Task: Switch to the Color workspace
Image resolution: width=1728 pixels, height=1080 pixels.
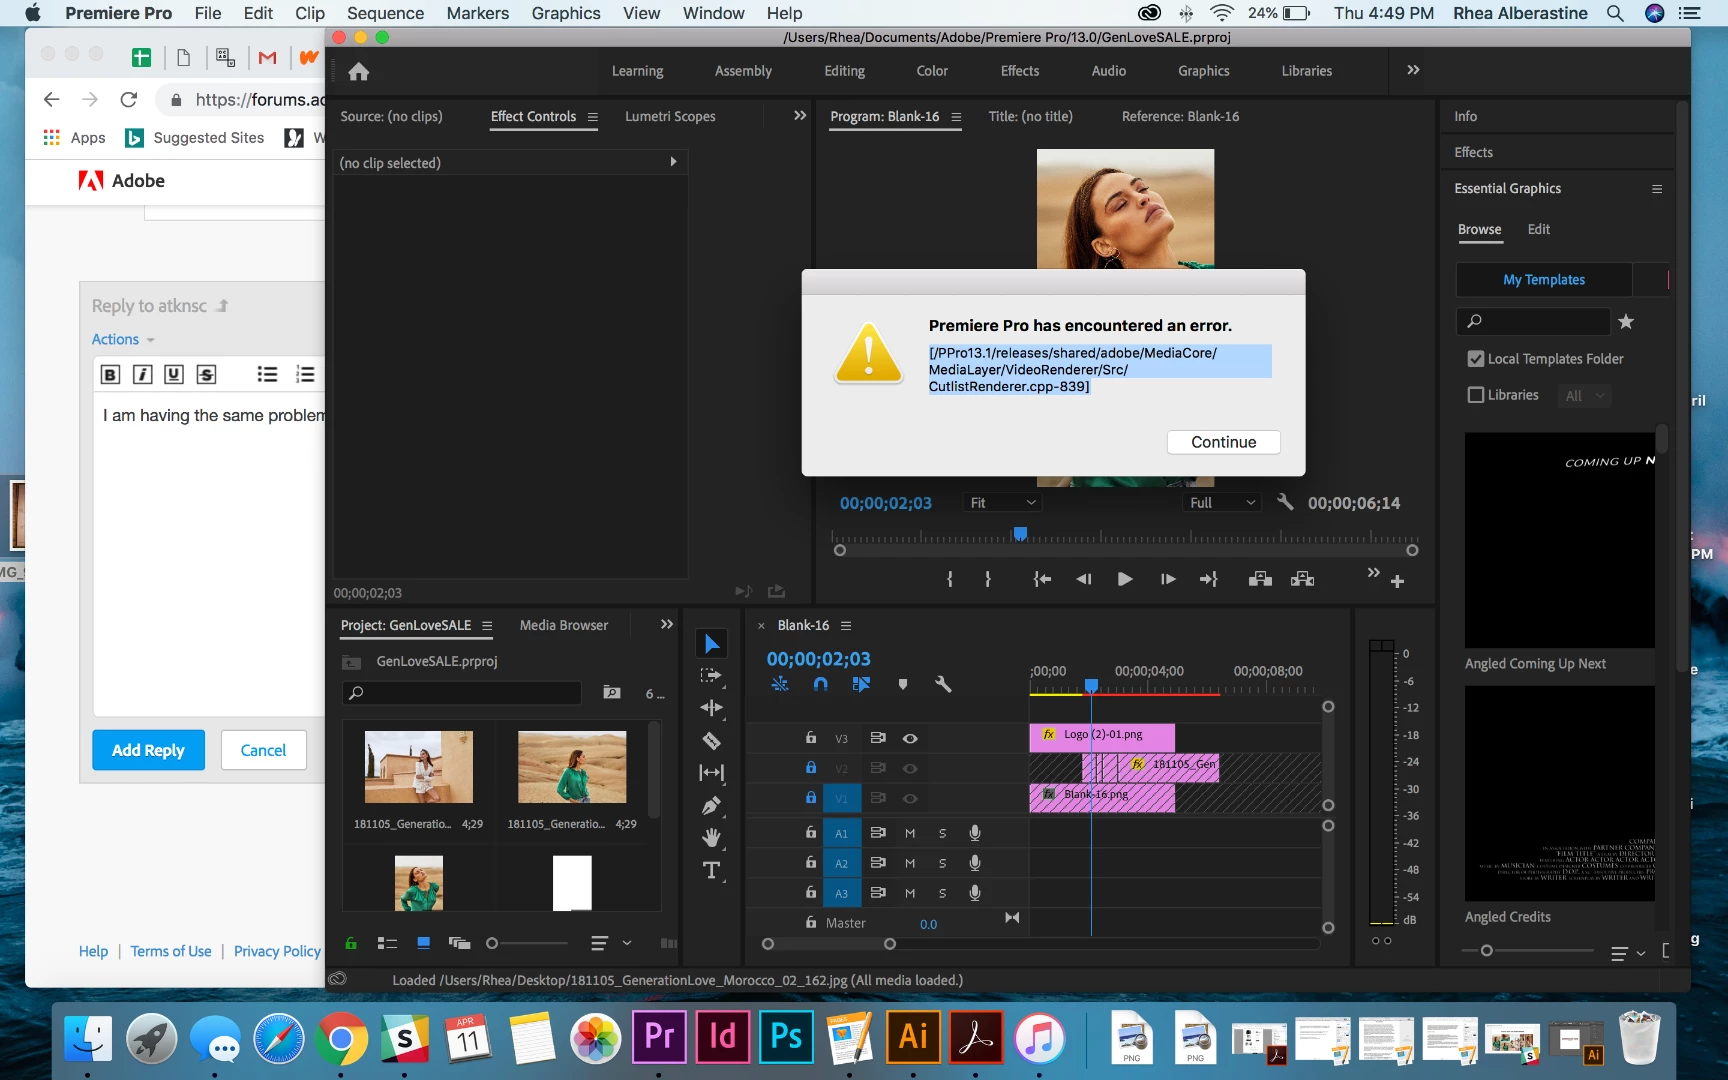Action: (x=932, y=71)
